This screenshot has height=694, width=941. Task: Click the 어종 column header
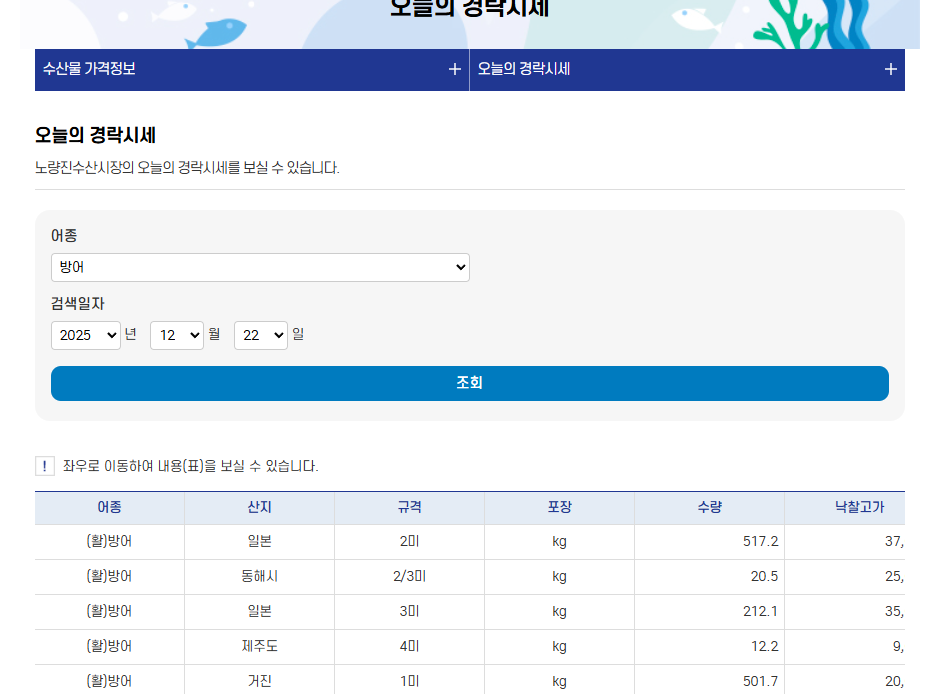[x=109, y=508]
